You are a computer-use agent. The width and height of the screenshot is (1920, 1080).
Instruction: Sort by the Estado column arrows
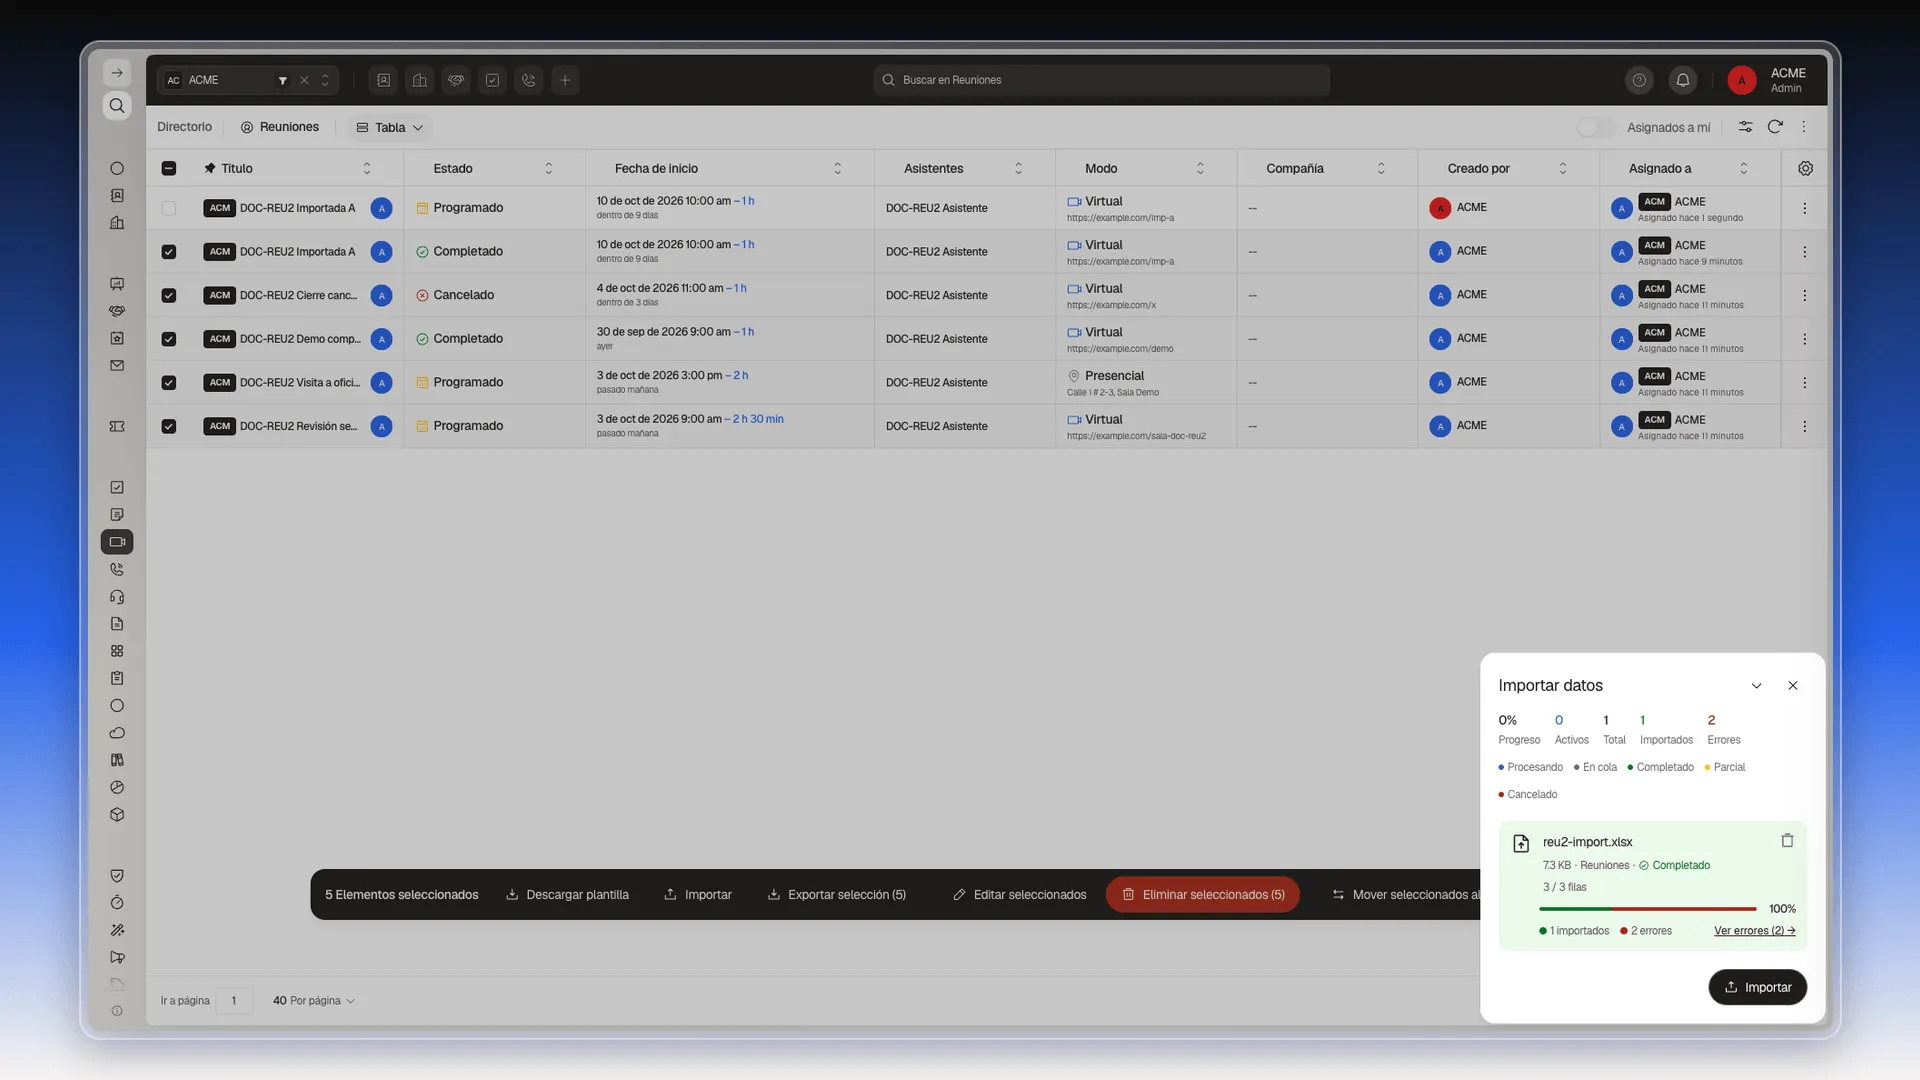[x=548, y=168]
